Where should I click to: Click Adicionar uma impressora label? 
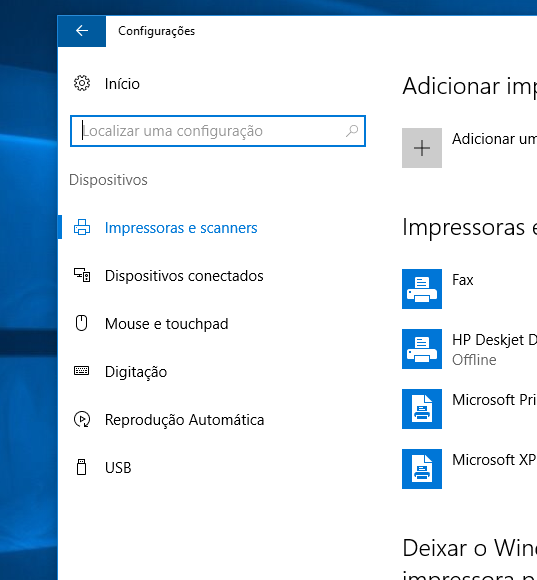[494, 139]
